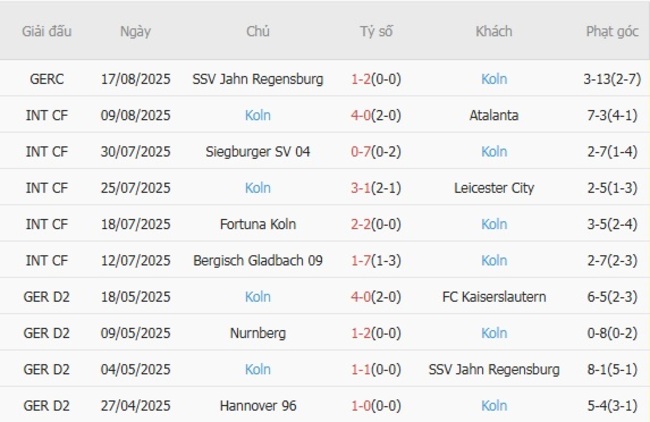Open SSV Jahn Regensburg home team on 17/08/2025
Image resolution: width=650 pixels, height=422 pixels.
(x=258, y=79)
